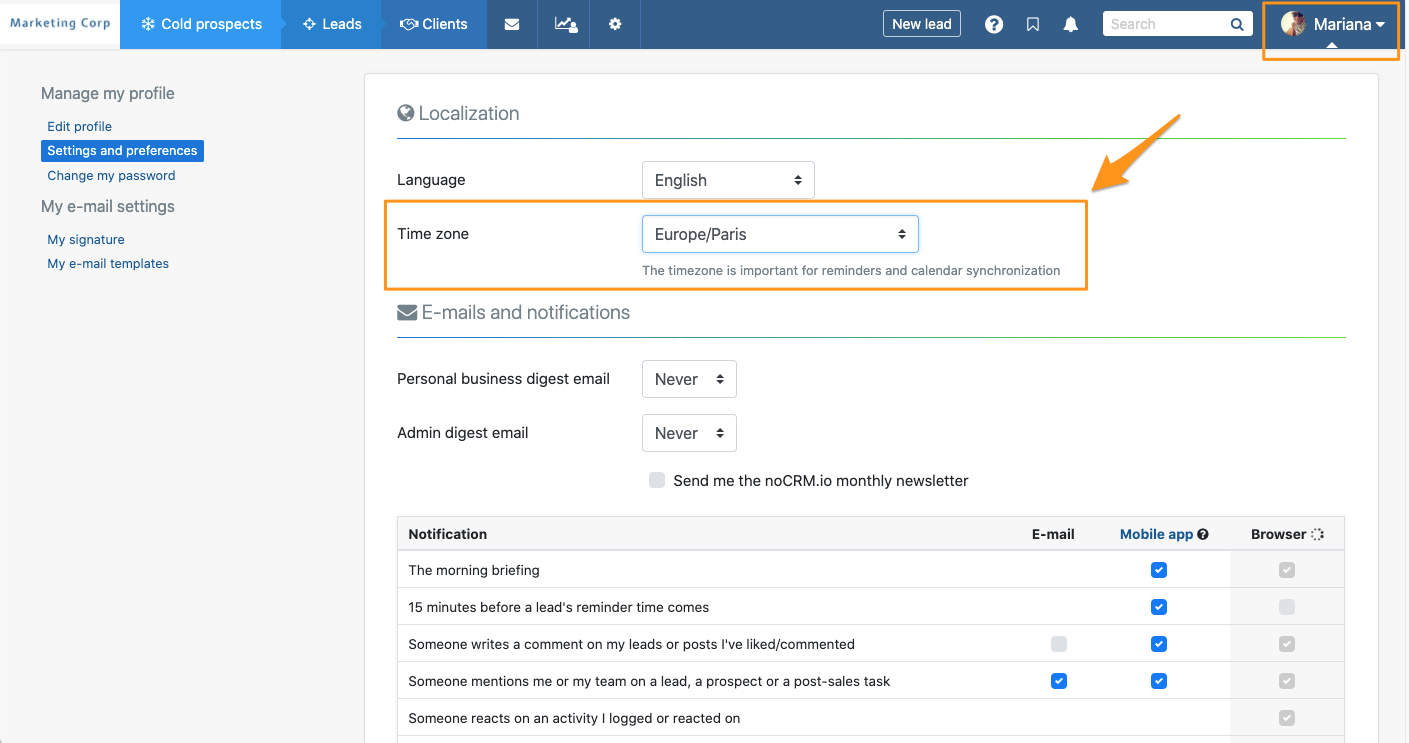This screenshot has height=743, width=1409.
Task: Uncheck Mobile app for morning briefing
Action: 1158,570
